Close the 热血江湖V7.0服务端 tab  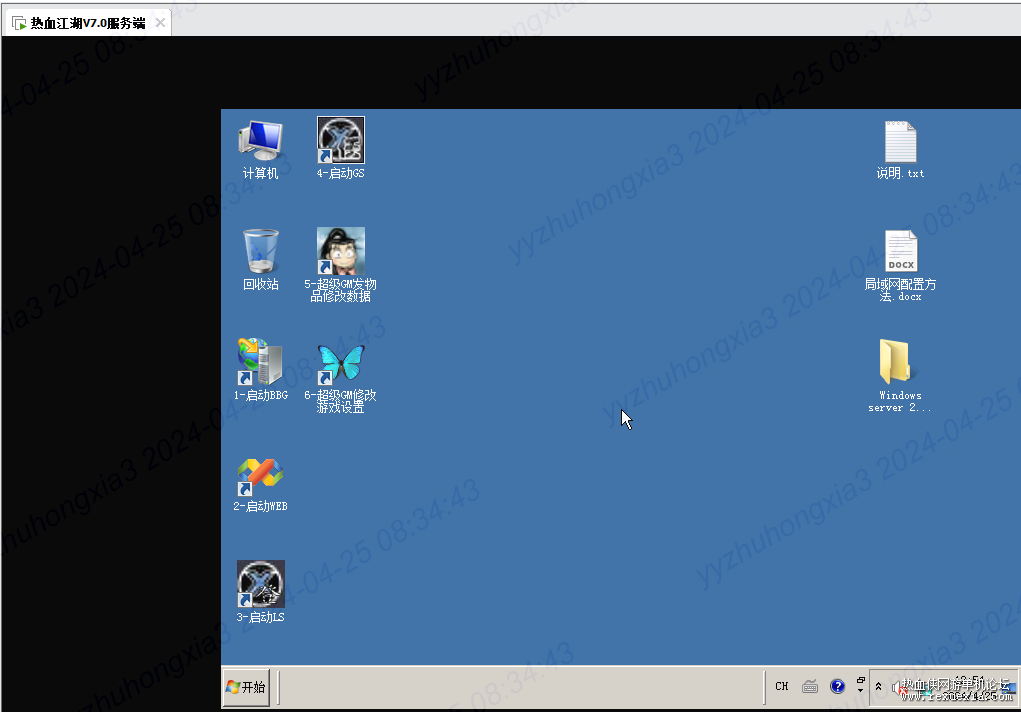(x=160, y=23)
